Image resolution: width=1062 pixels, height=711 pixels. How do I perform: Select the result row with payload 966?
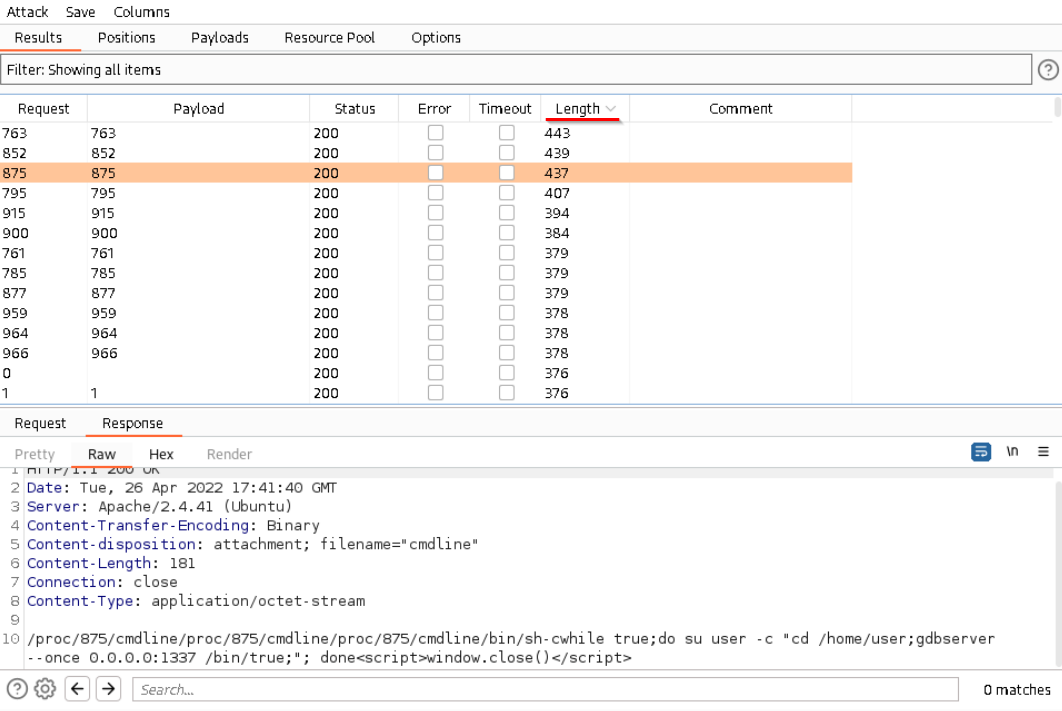[426, 353]
